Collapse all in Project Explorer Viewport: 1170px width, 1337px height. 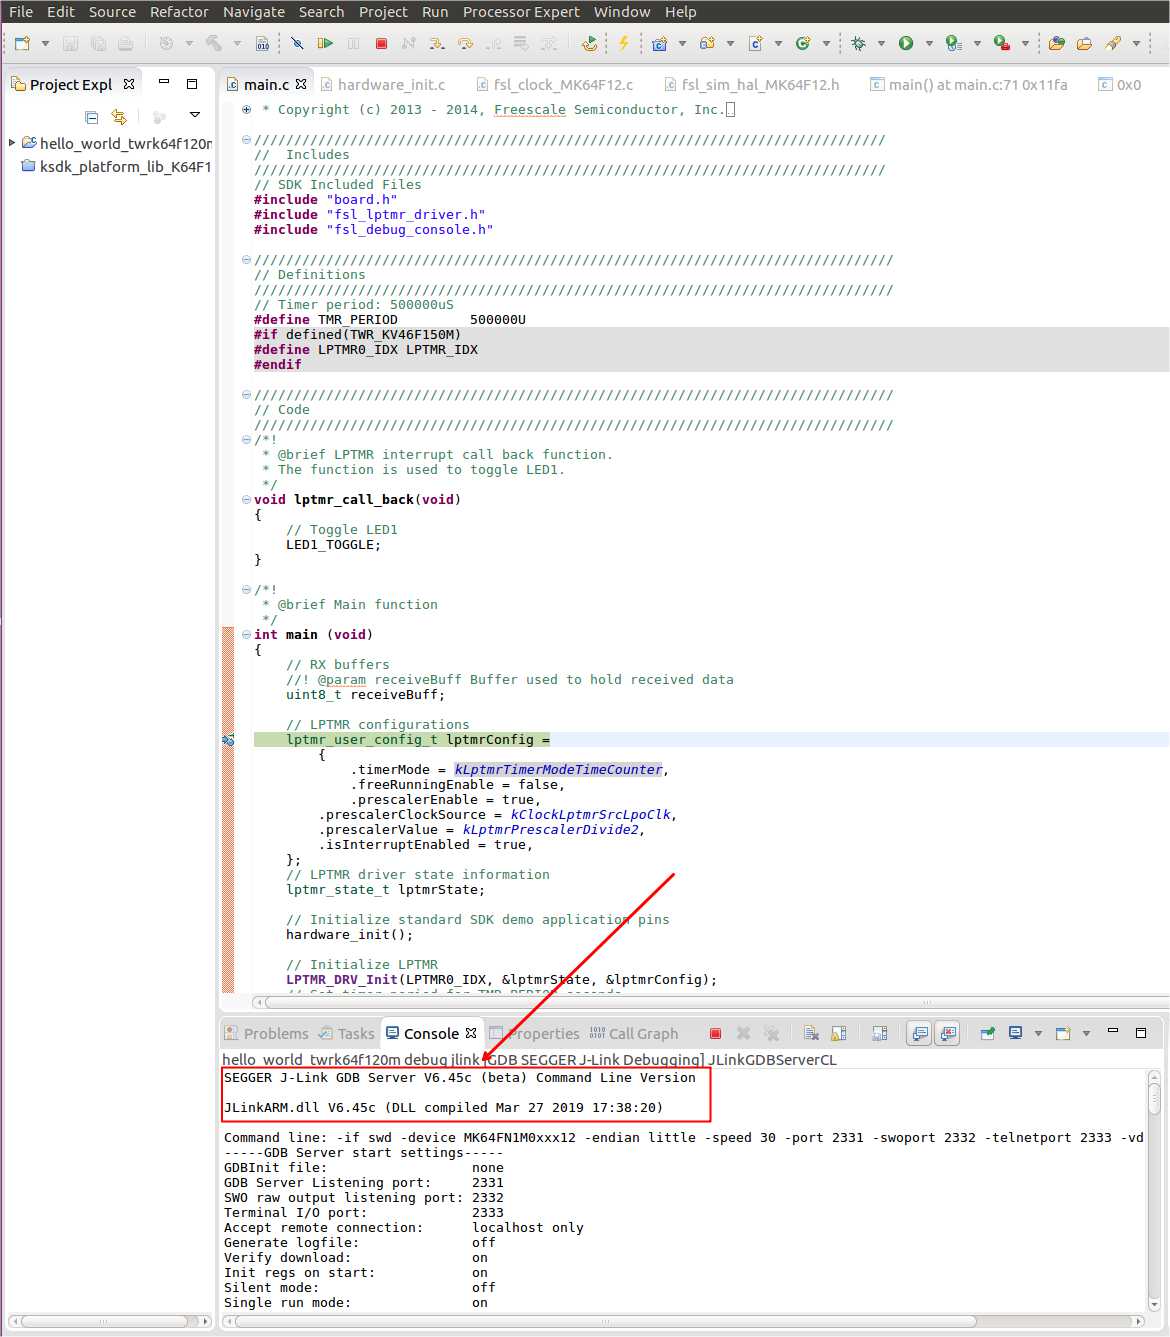click(92, 117)
